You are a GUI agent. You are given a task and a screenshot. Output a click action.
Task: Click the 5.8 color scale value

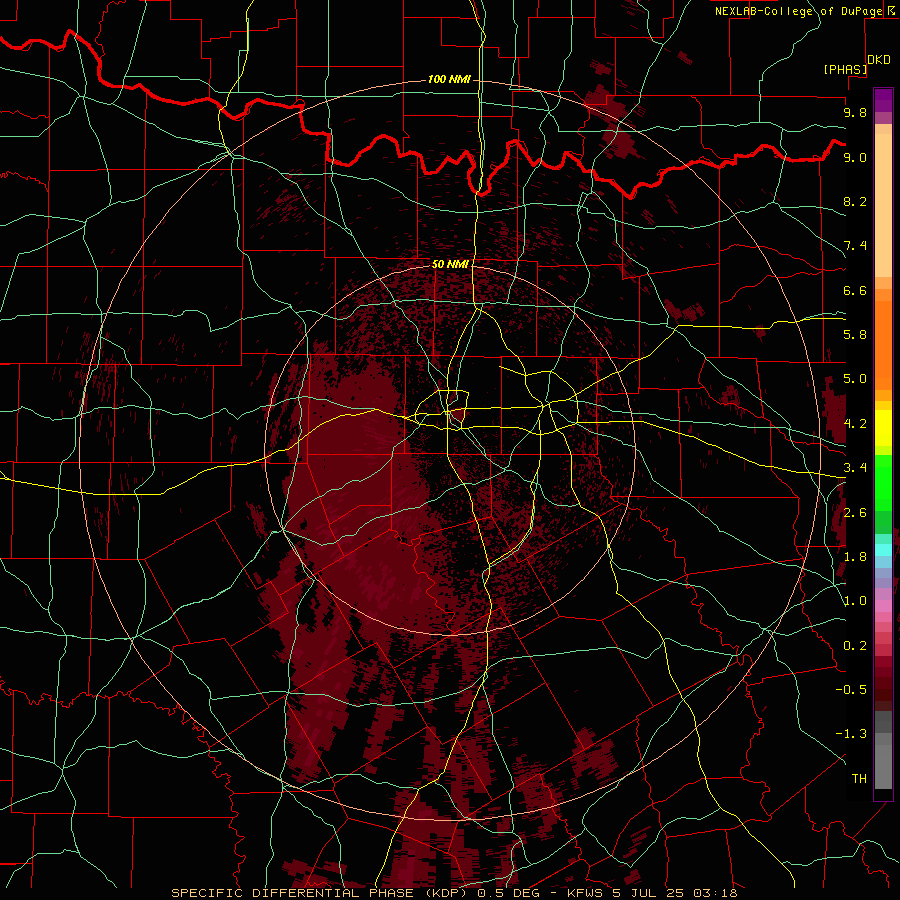(x=855, y=335)
